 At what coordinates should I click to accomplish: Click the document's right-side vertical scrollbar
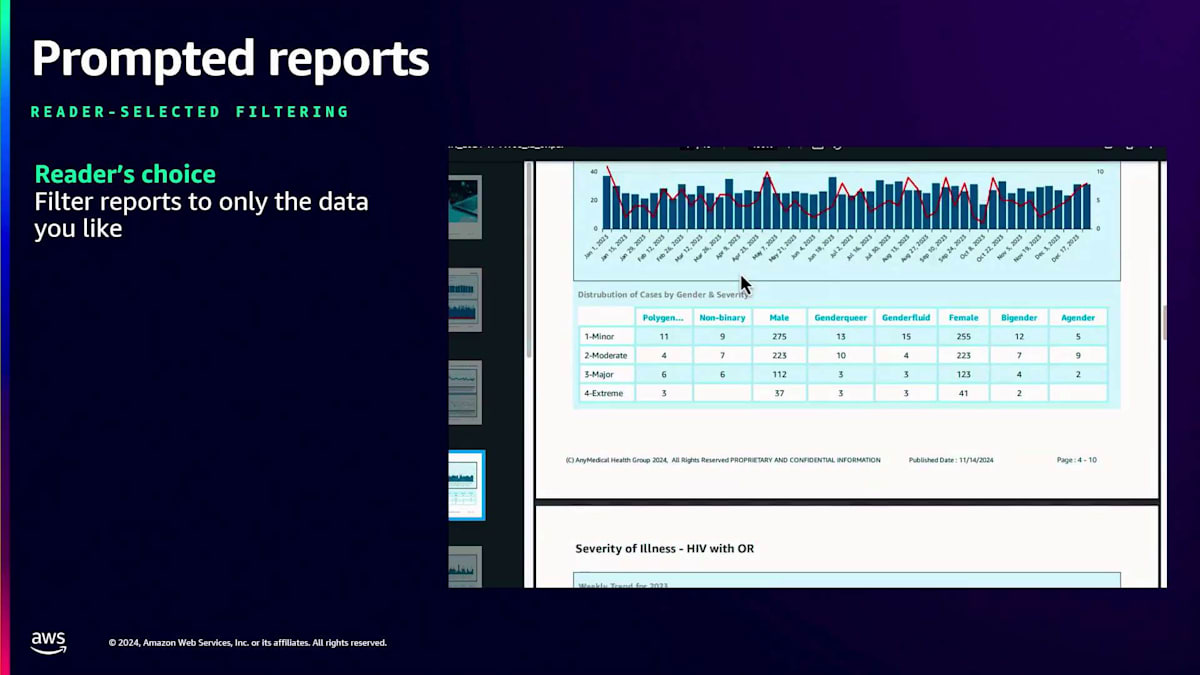[x=1163, y=323]
